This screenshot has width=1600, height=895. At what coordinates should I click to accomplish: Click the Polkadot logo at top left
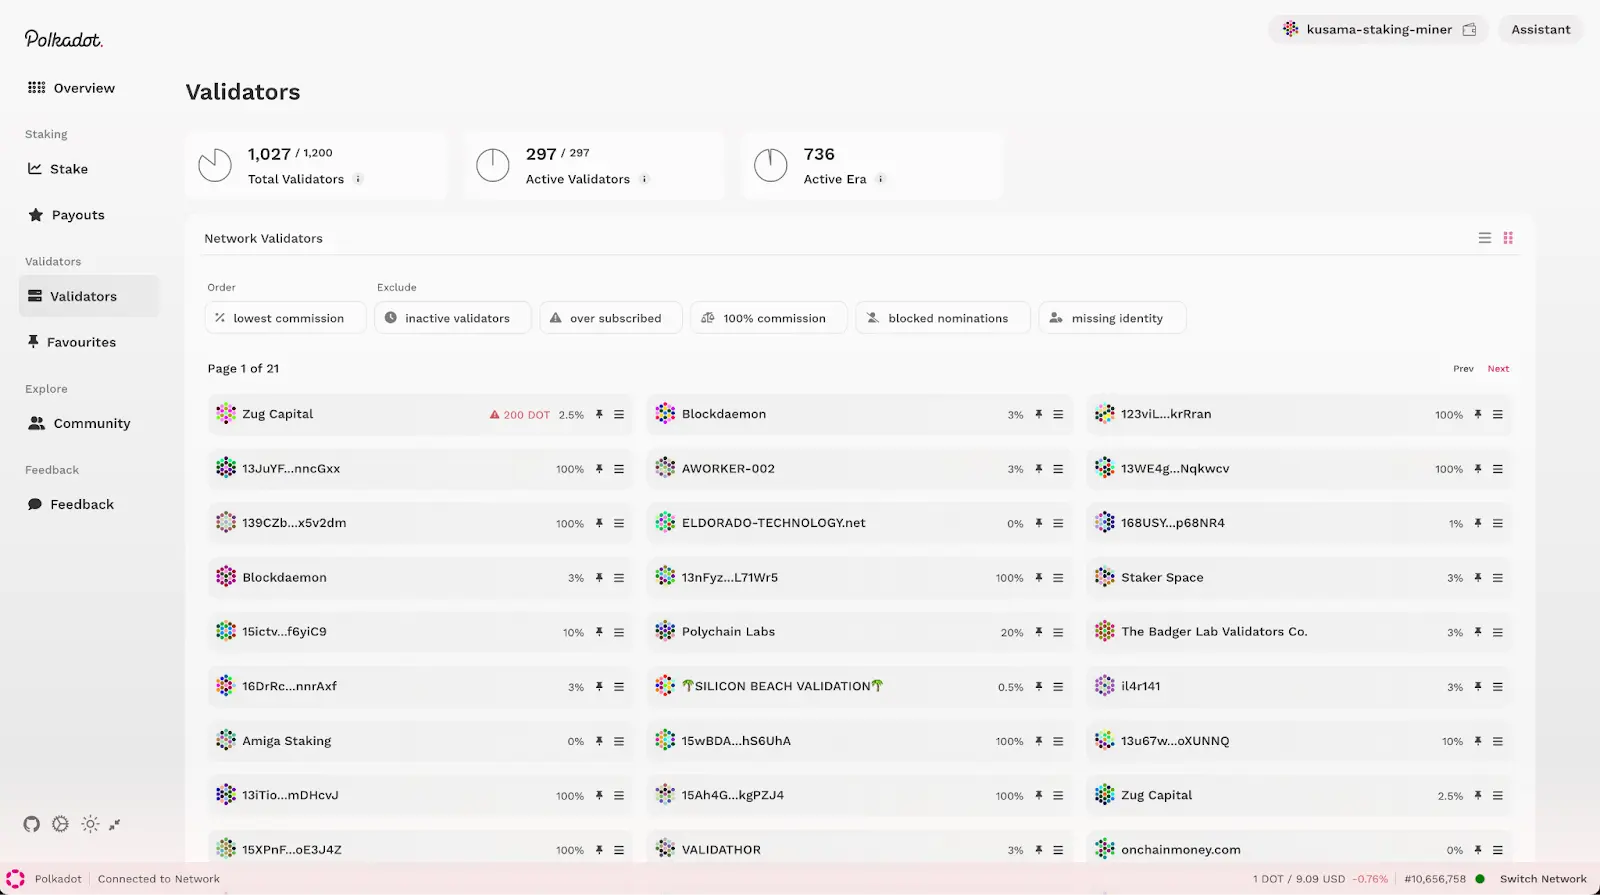point(64,39)
